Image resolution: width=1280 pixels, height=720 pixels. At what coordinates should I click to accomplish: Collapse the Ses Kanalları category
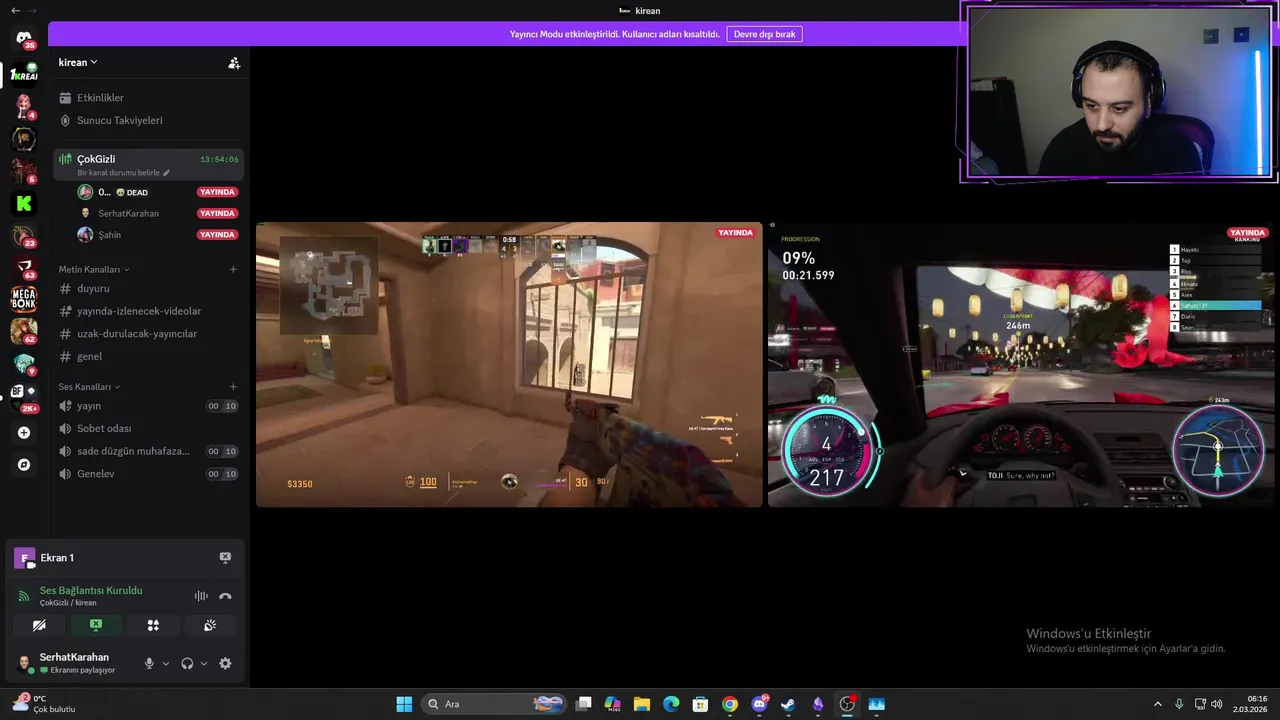pyautogui.click(x=89, y=387)
